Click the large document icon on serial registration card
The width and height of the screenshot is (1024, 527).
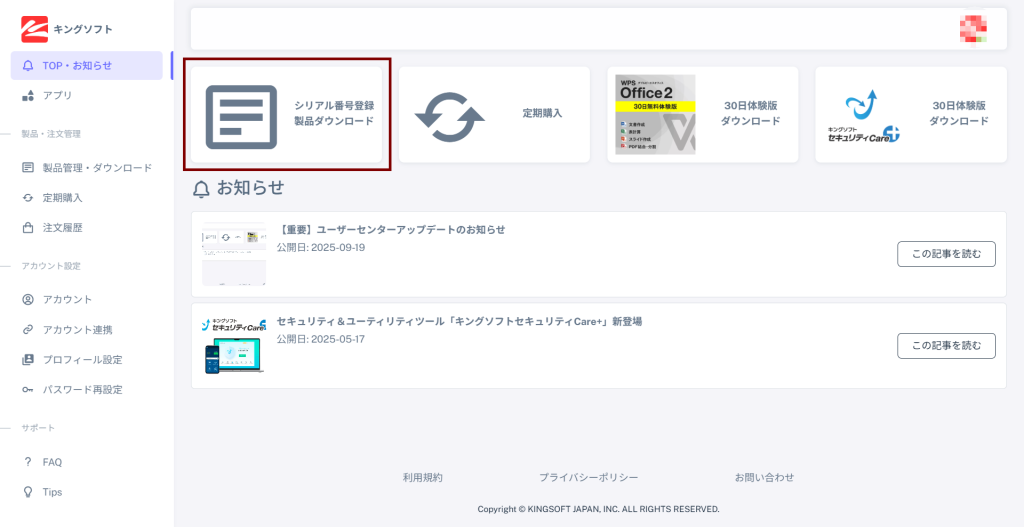[x=242, y=116]
